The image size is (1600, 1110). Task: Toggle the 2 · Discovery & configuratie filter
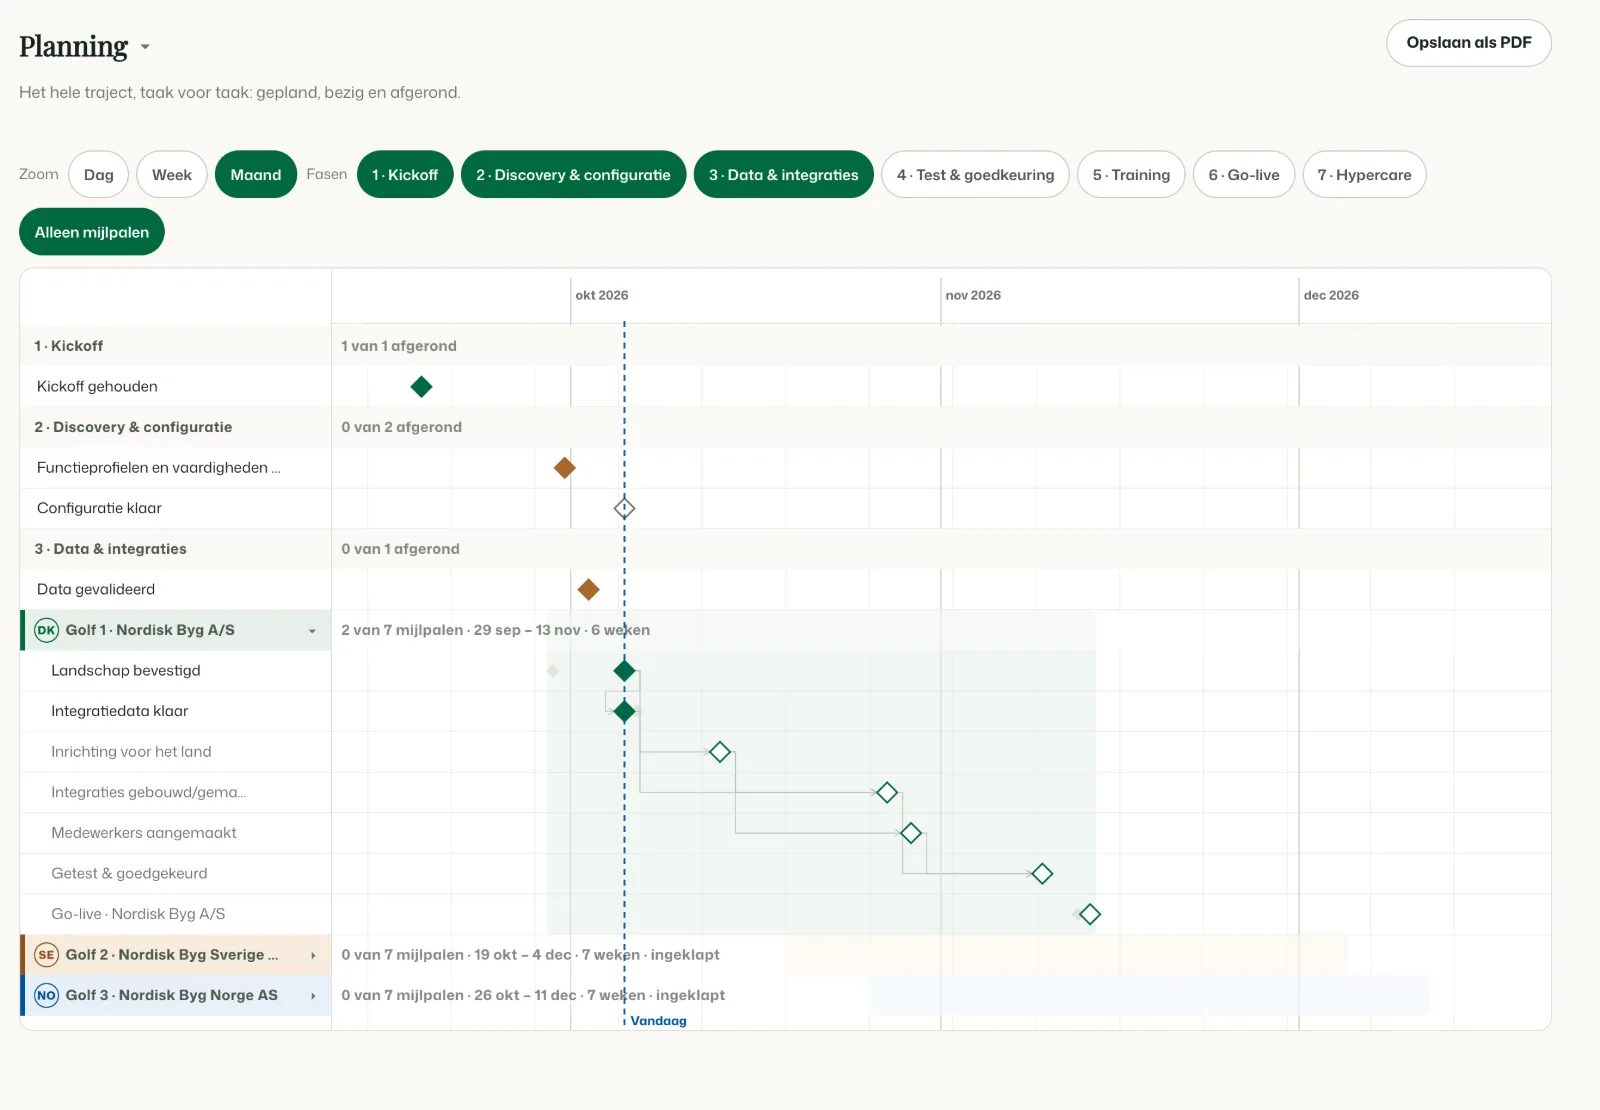pos(574,174)
